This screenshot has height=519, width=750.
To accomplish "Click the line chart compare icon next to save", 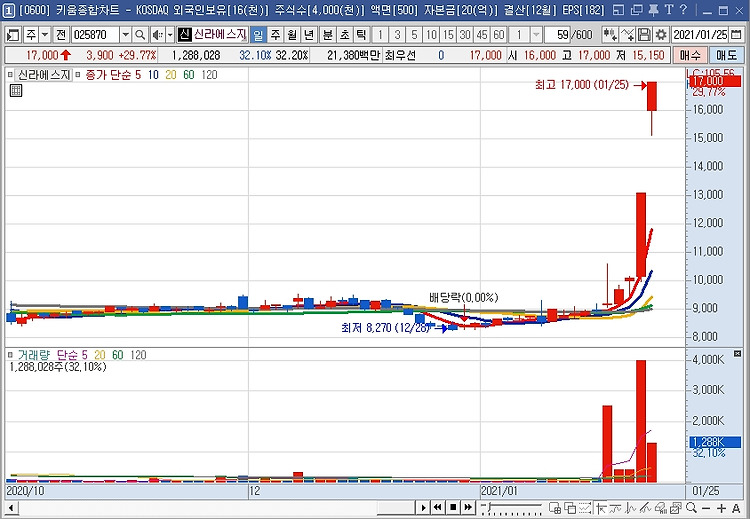I will pos(628,34).
